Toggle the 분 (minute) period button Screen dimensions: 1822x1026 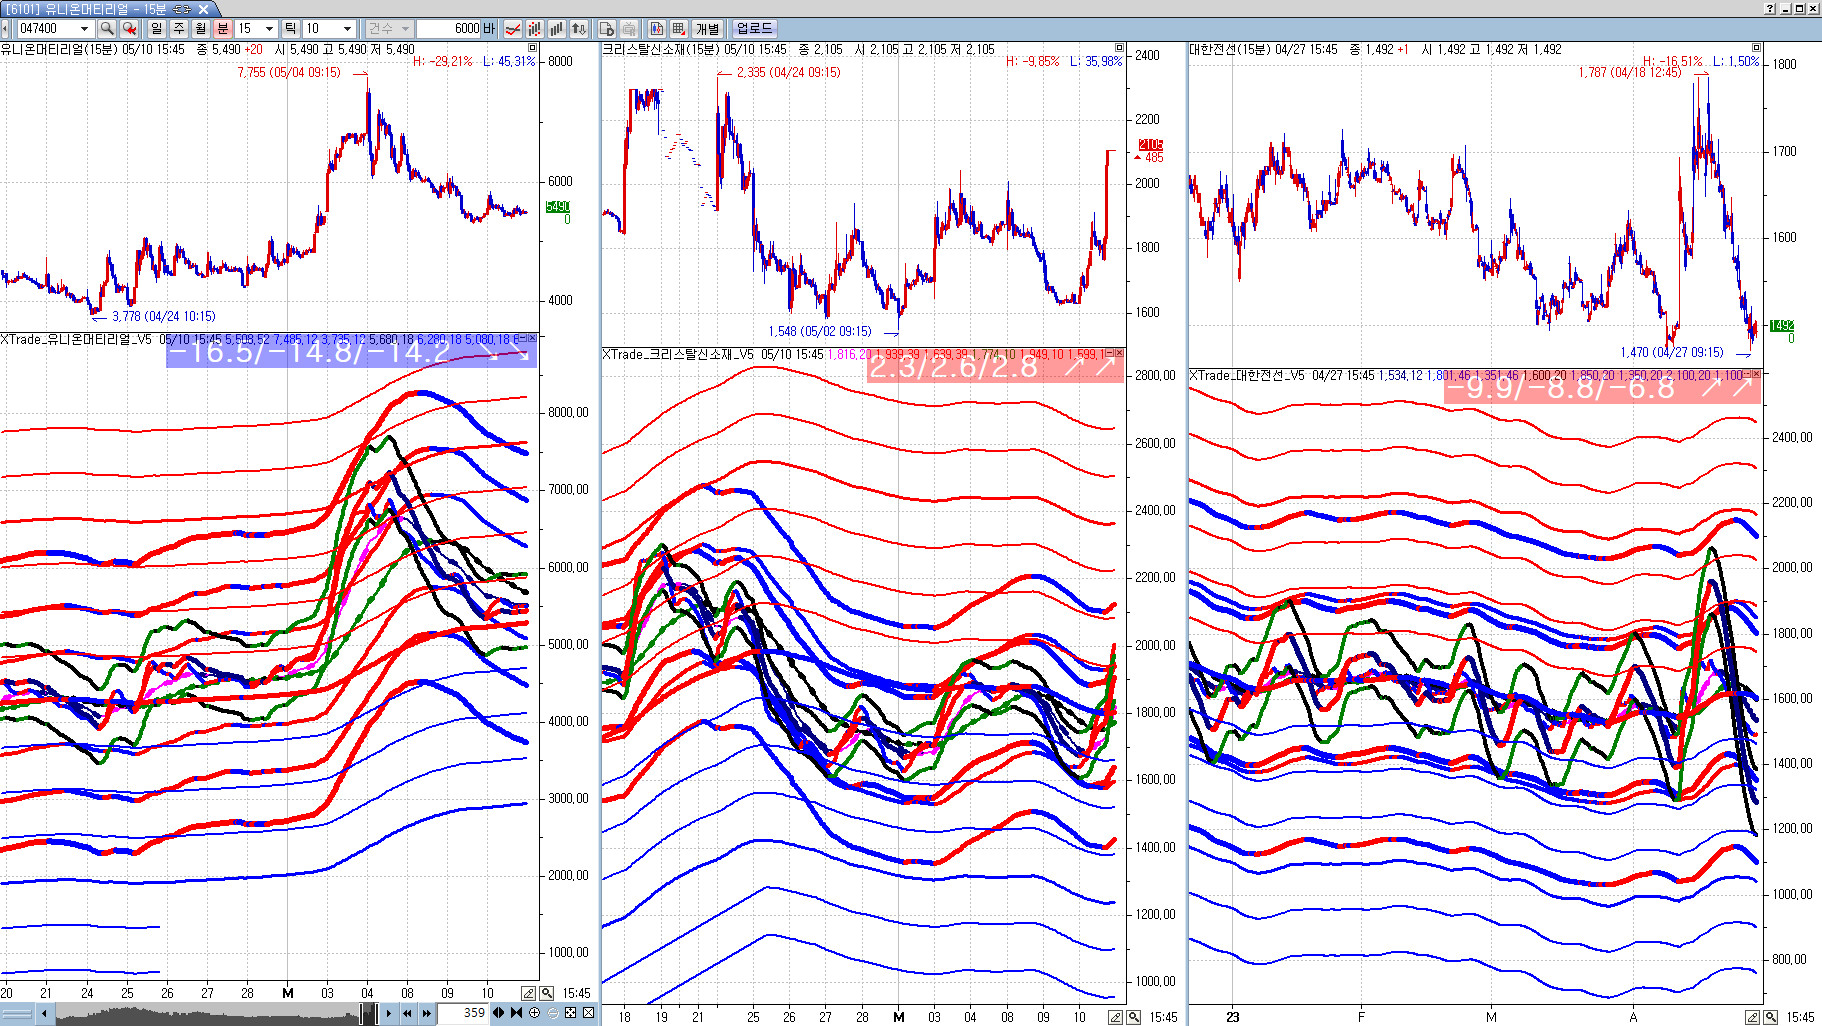[x=222, y=29]
